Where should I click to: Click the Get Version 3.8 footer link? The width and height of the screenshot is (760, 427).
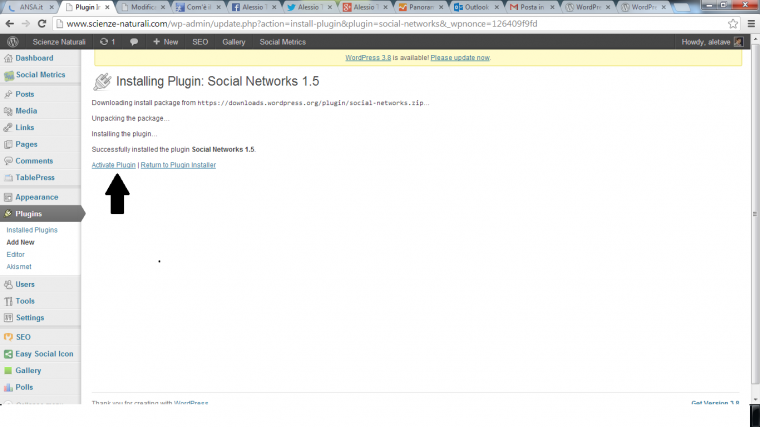(x=715, y=402)
